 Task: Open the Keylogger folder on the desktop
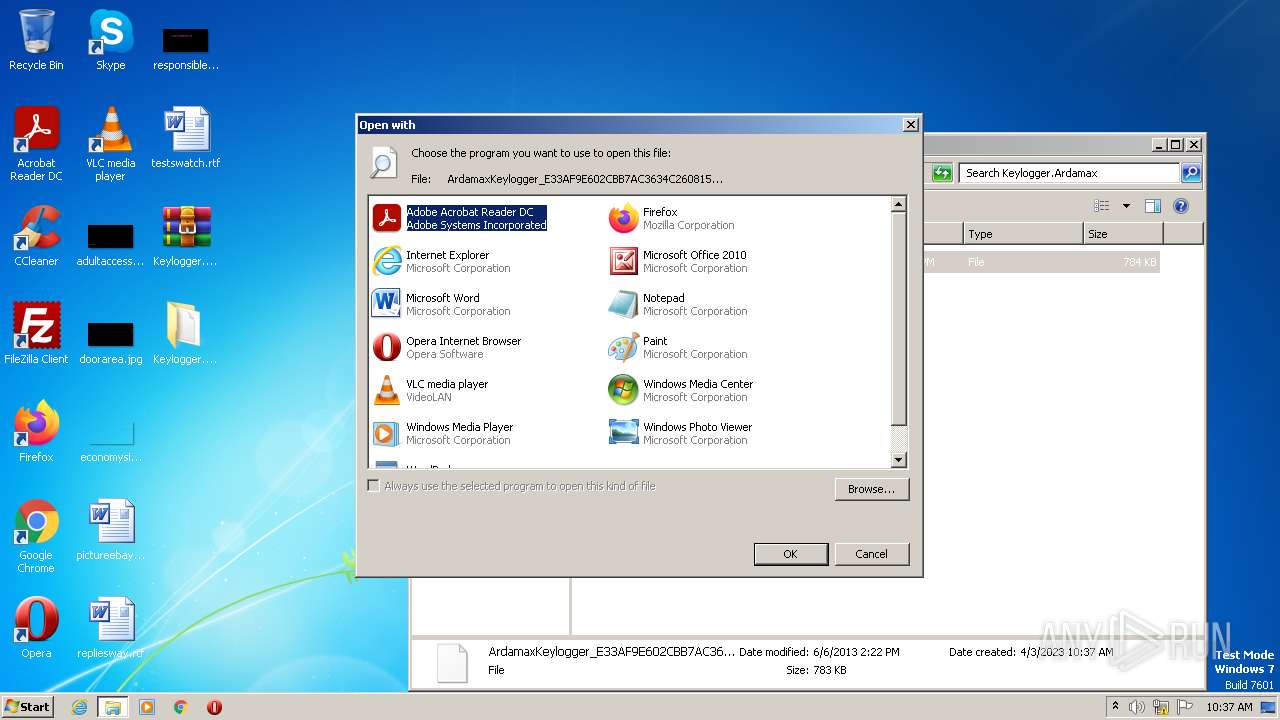(x=186, y=333)
